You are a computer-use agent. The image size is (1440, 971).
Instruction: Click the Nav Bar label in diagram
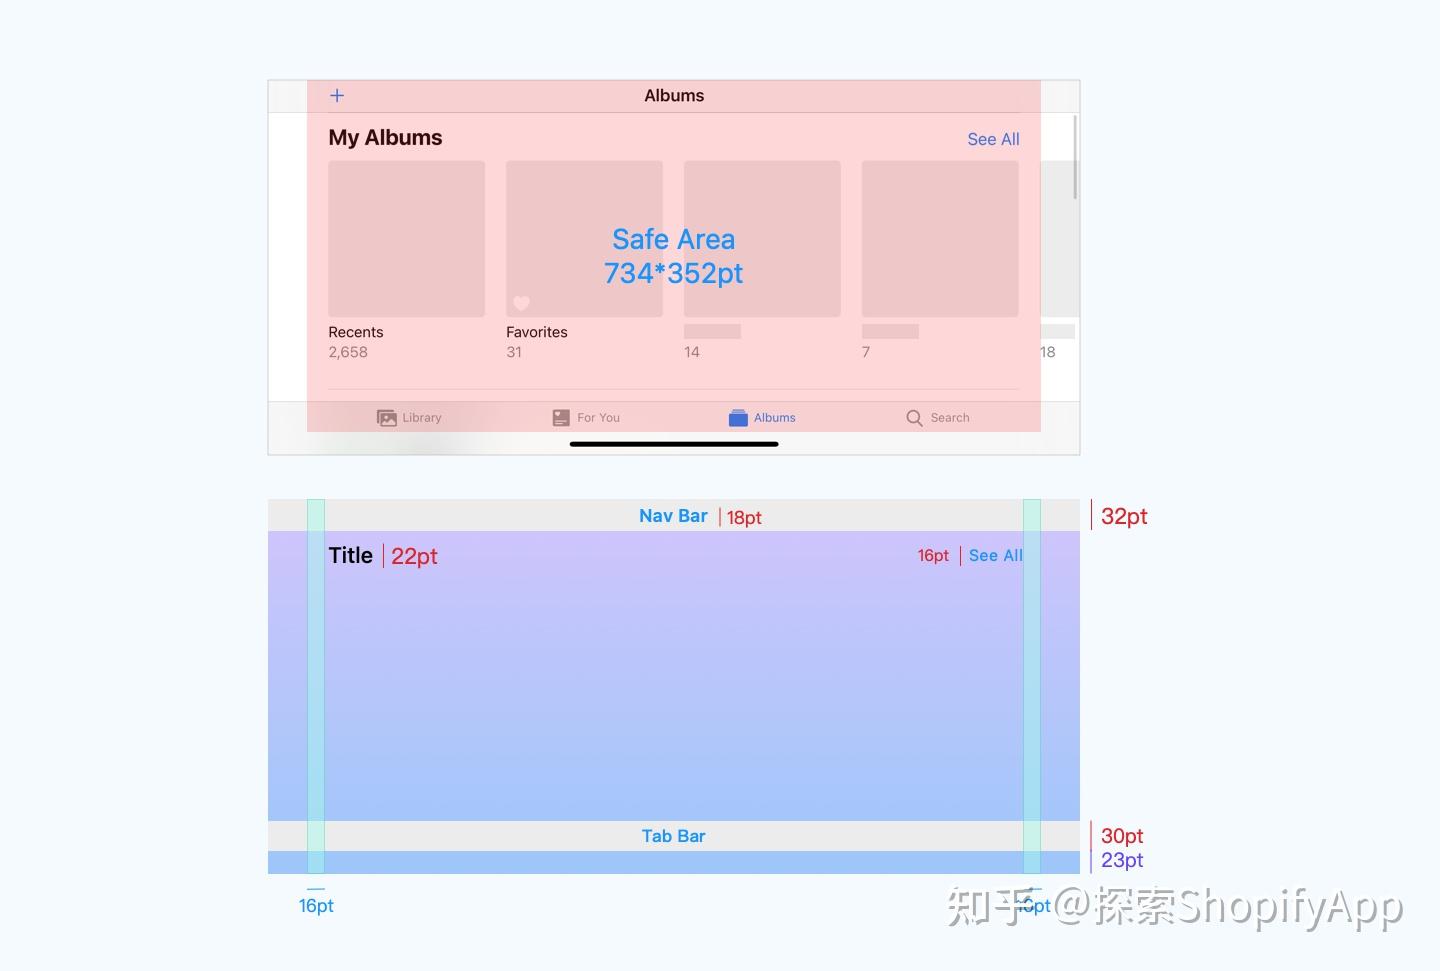[672, 516]
